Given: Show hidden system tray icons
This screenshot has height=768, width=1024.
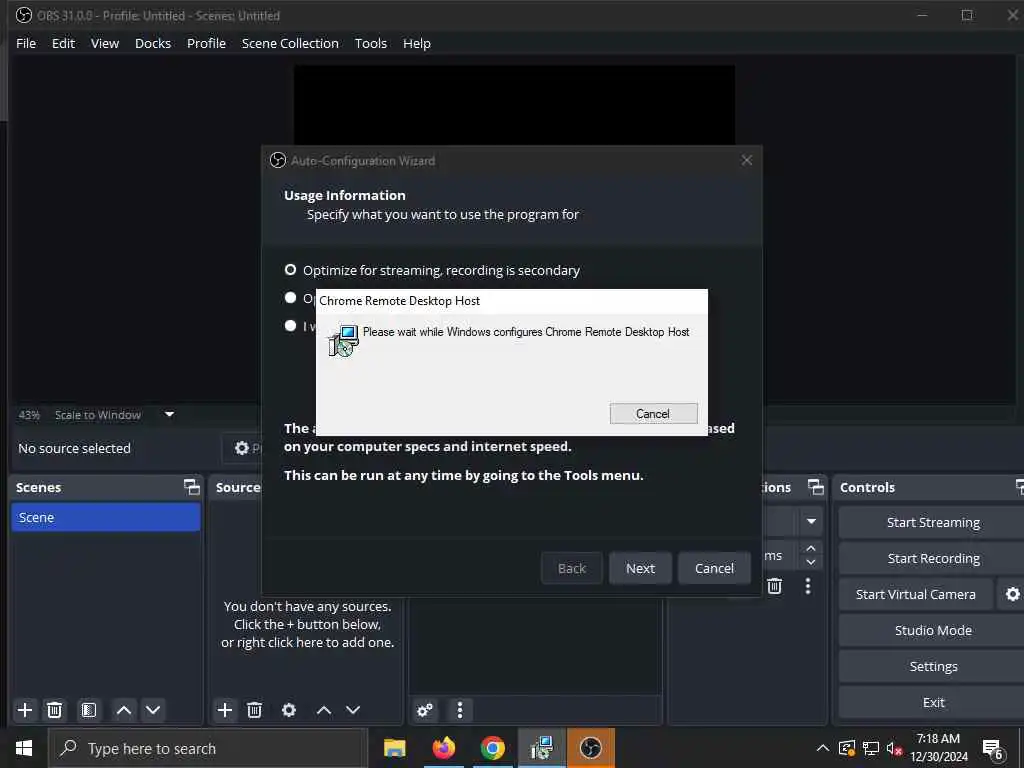Looking at the screenshot, I should pyautogui.click(x=823, y=748).
